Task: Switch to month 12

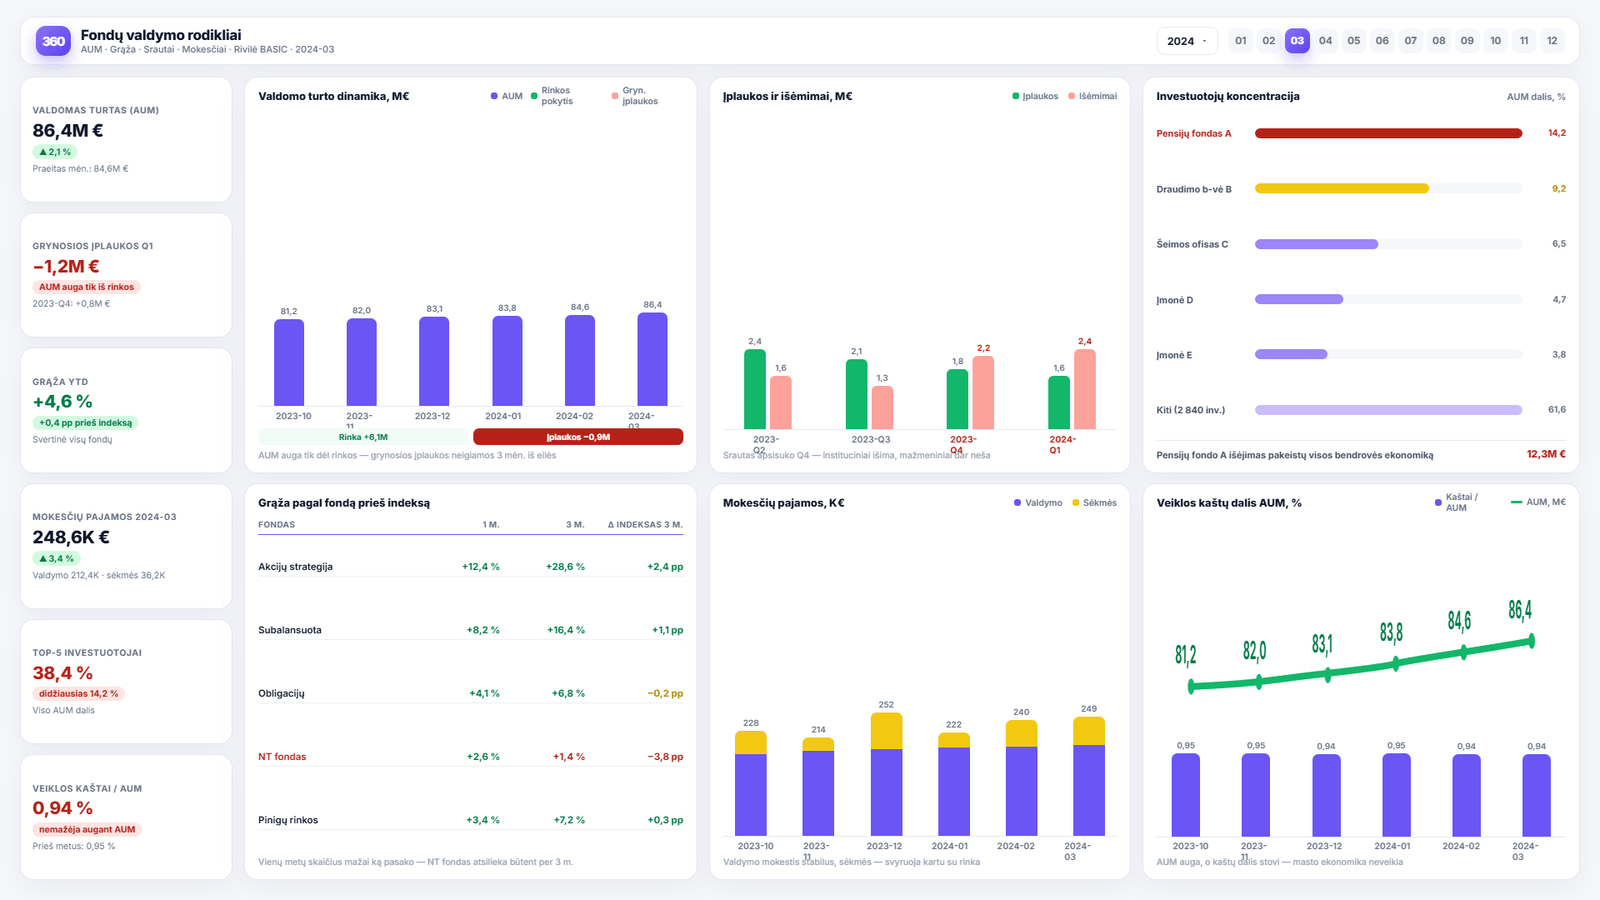Action: tap(1552, 41)
